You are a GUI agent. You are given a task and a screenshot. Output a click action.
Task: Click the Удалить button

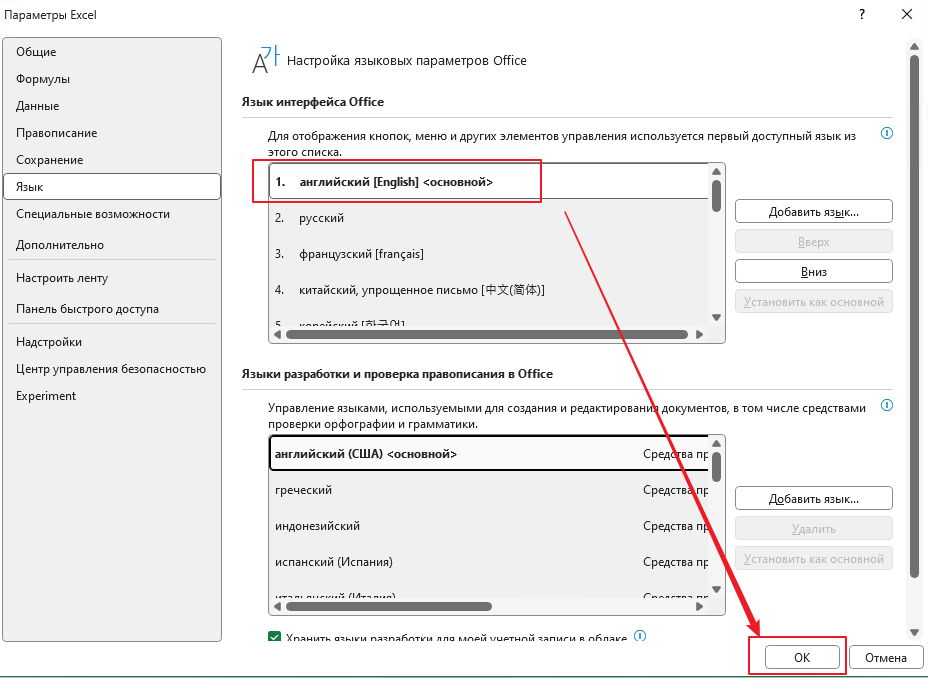pos(814,529)
